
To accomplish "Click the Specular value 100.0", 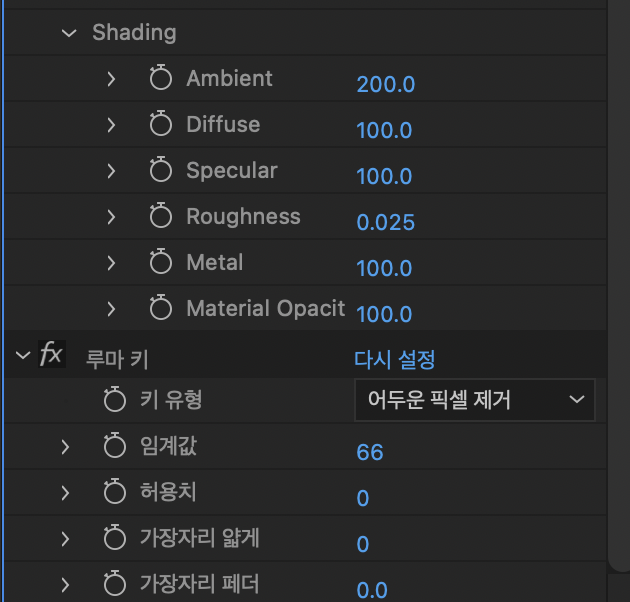I will (x=384, y=176).
